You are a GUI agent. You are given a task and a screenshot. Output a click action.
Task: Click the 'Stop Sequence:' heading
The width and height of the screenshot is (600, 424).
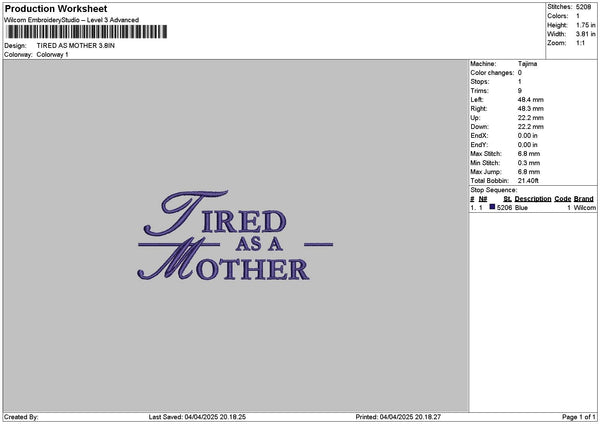click(x=494, y=190)
